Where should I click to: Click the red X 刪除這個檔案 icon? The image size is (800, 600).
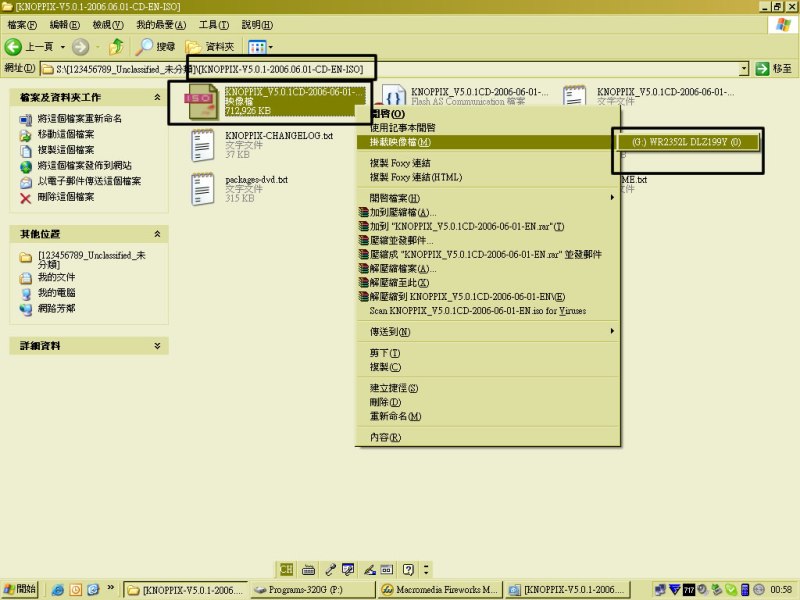[x=26, y=198]
